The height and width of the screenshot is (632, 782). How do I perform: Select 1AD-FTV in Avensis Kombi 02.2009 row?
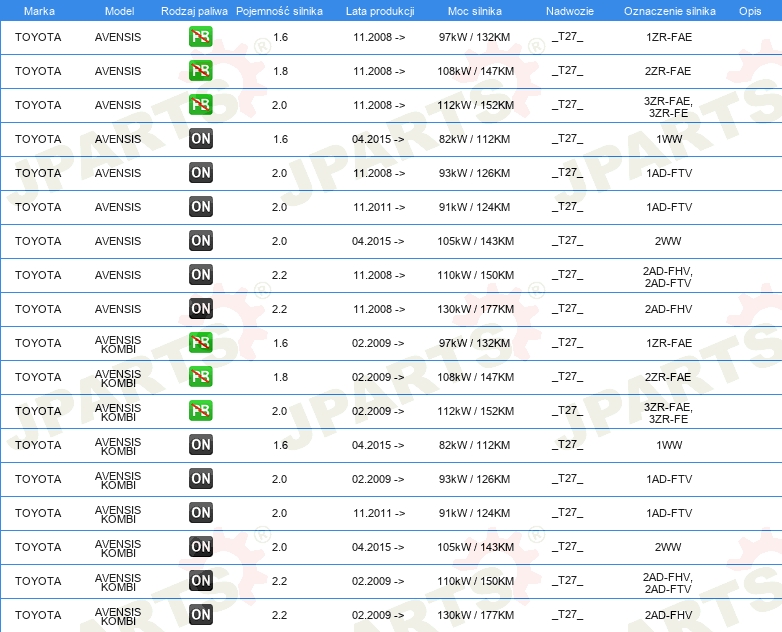[669, 479]
